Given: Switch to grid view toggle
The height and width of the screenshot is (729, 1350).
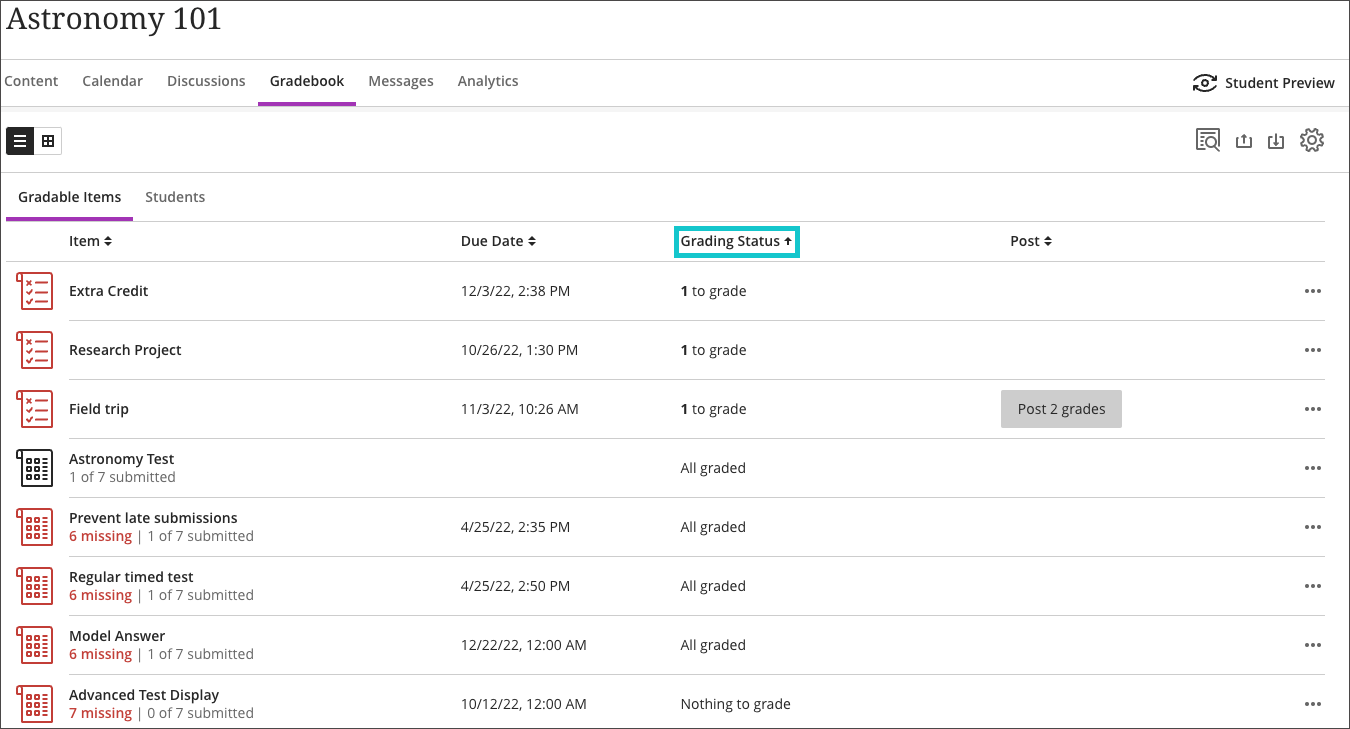Looking at the screenshot, I should point(48,141).
